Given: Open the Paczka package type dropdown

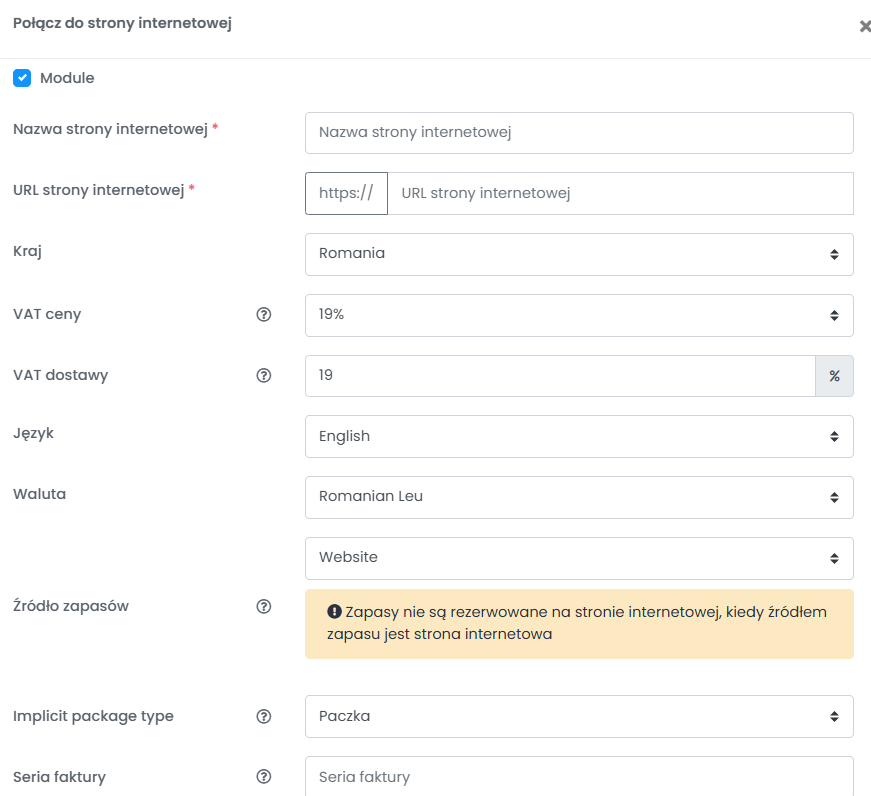Looking at the screenshot, I should tap(579, 717).
